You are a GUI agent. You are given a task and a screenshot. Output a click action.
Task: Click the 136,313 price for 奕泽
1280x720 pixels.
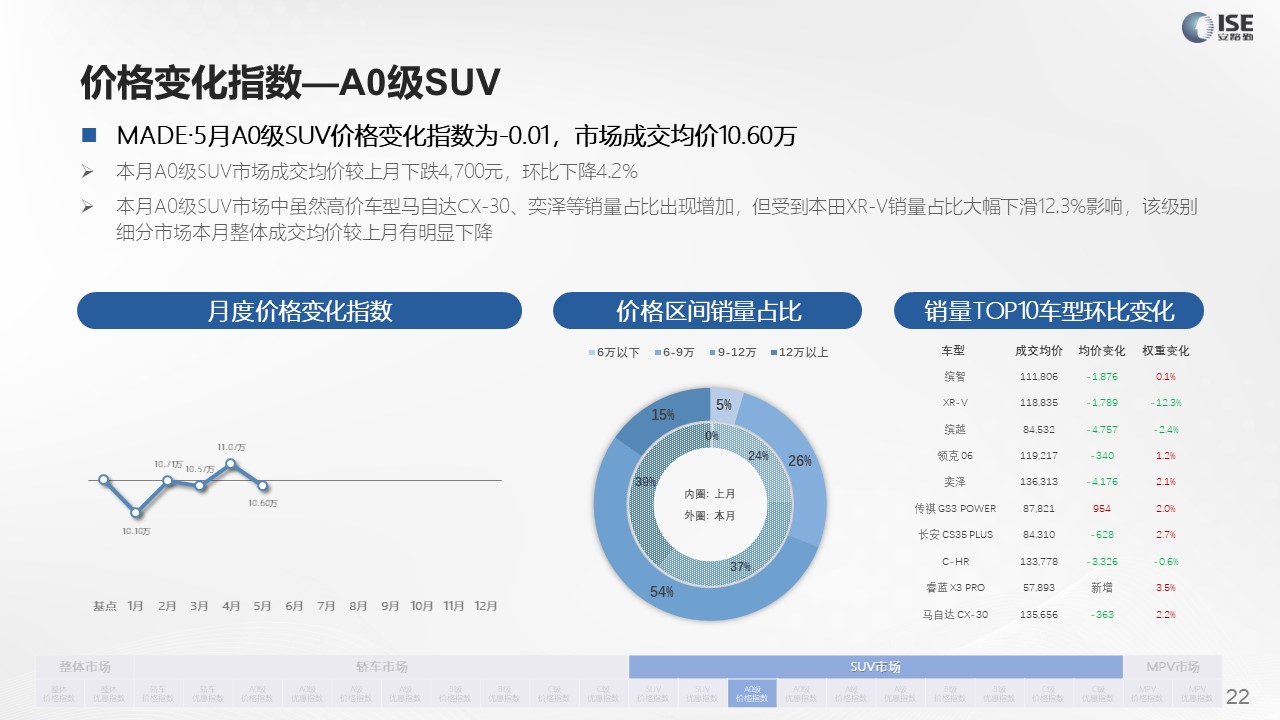(1038, 482)
